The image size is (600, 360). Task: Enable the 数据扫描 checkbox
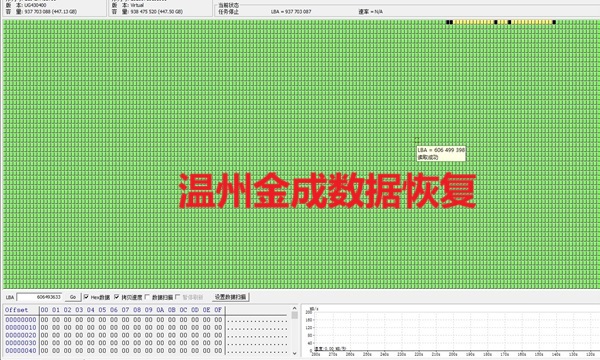(x=147, y=297)
